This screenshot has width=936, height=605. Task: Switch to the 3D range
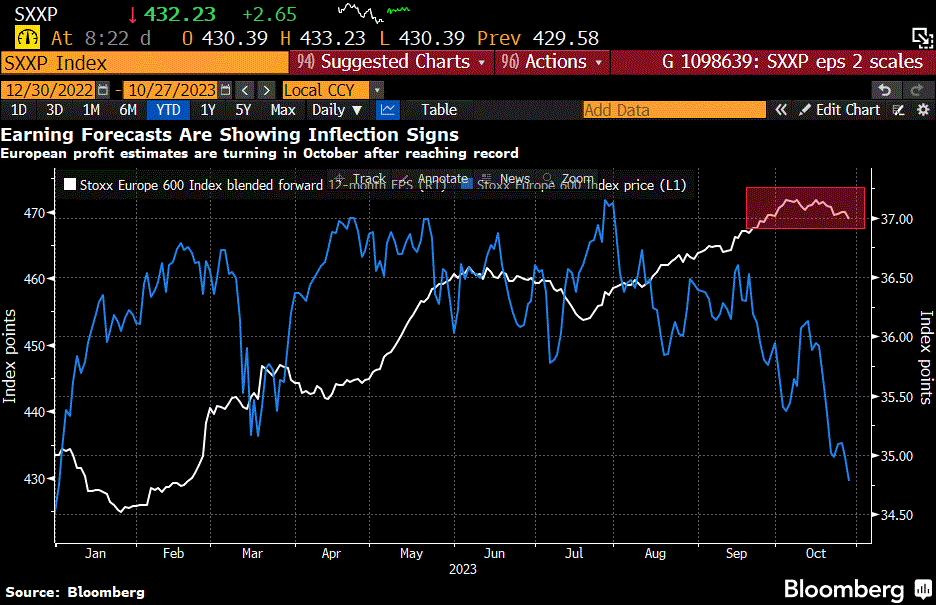54,110
